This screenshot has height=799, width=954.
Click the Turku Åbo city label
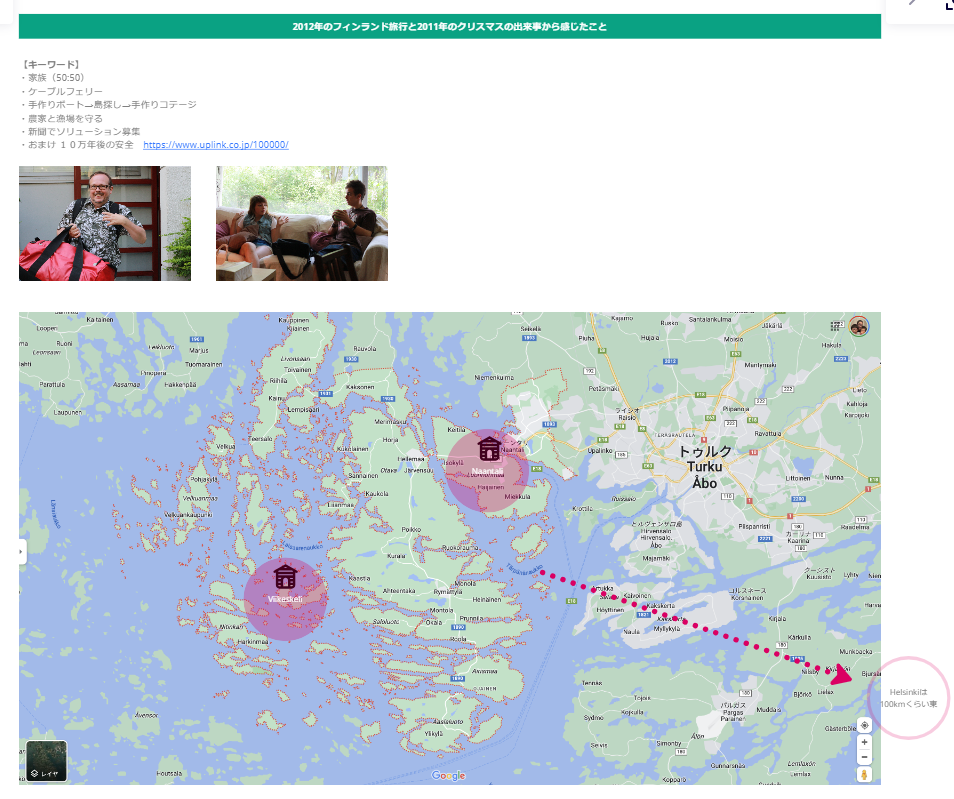click(705, 467)
